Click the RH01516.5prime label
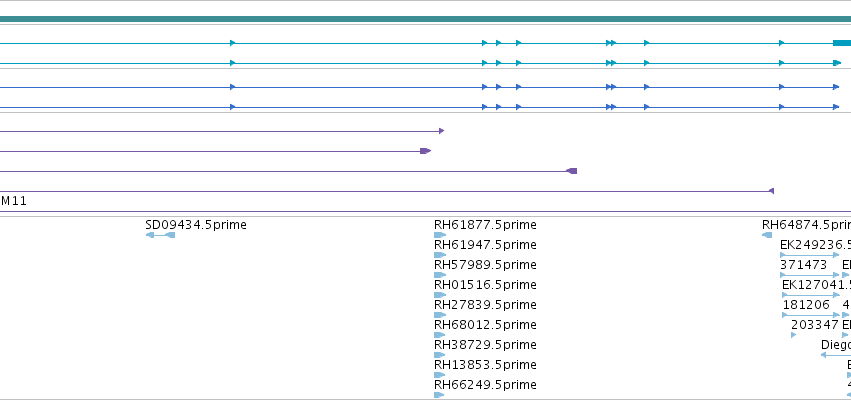 485,285
